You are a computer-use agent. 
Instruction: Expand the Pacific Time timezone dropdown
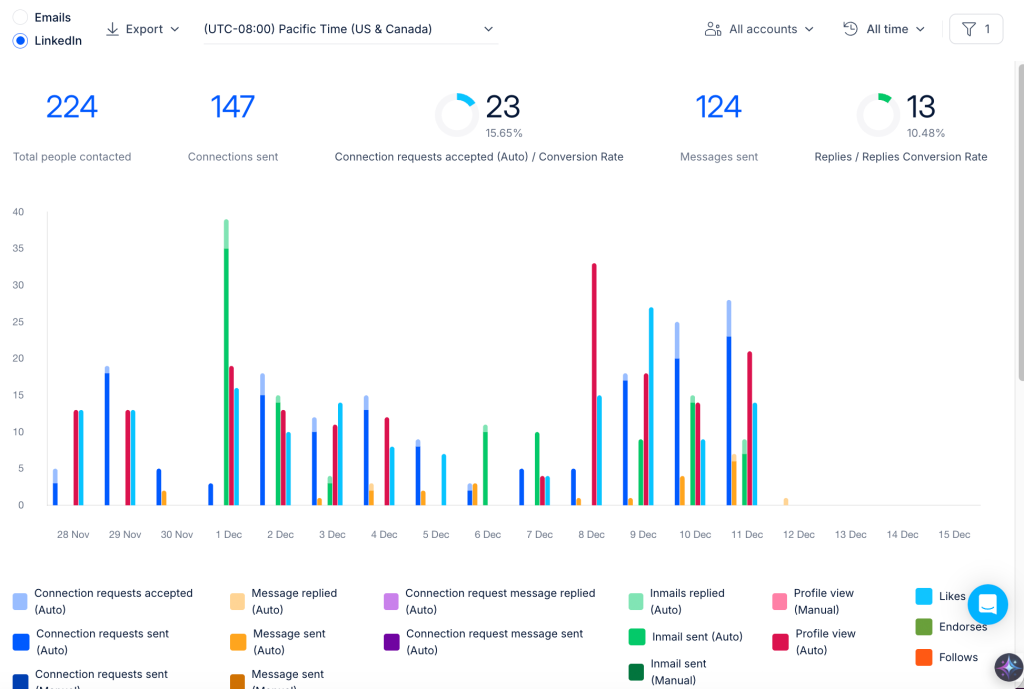tap(351, 29)
